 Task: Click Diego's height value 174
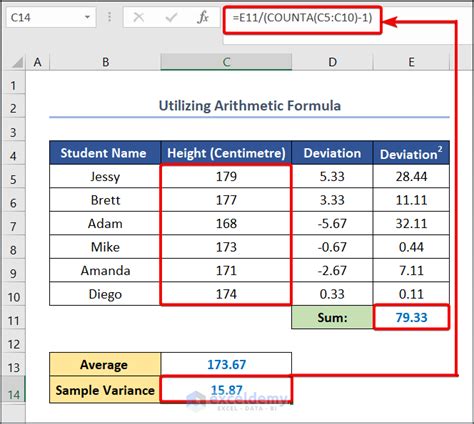[x=226, y=294]
